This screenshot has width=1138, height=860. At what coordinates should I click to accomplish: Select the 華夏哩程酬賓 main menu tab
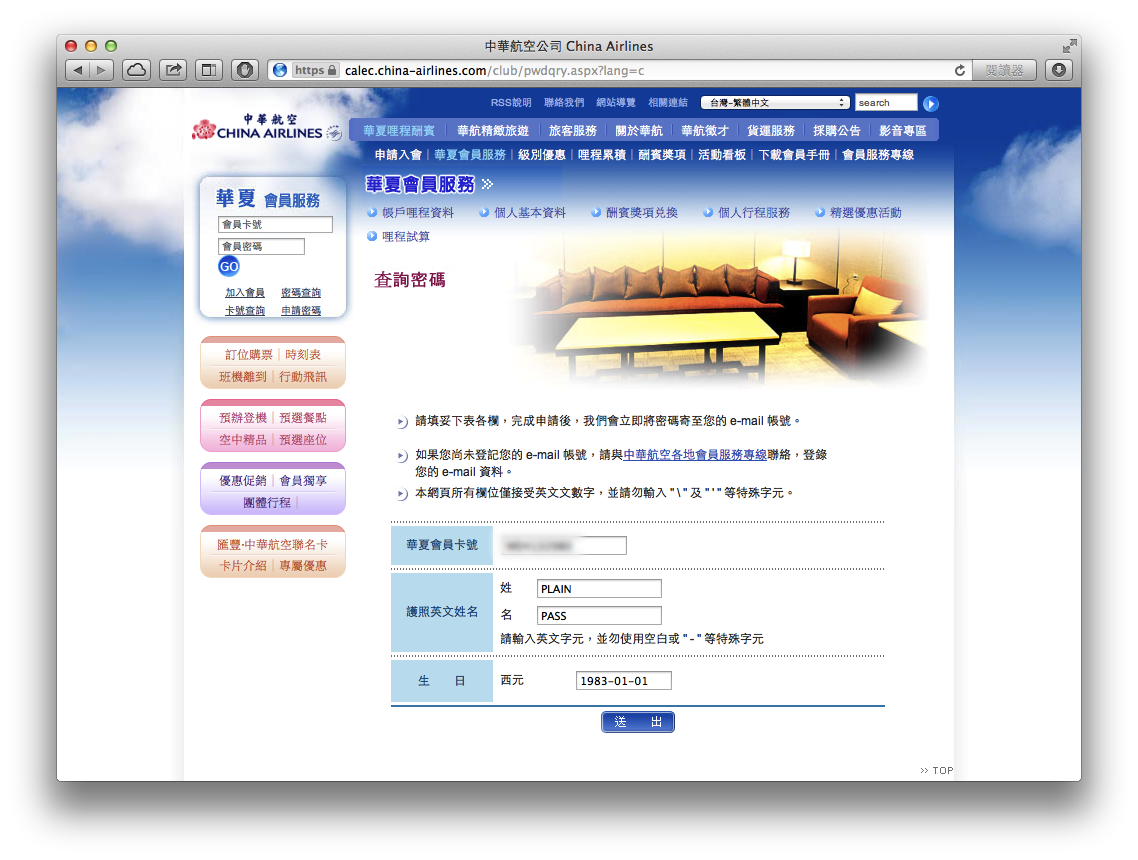click(x=398, y=131)
